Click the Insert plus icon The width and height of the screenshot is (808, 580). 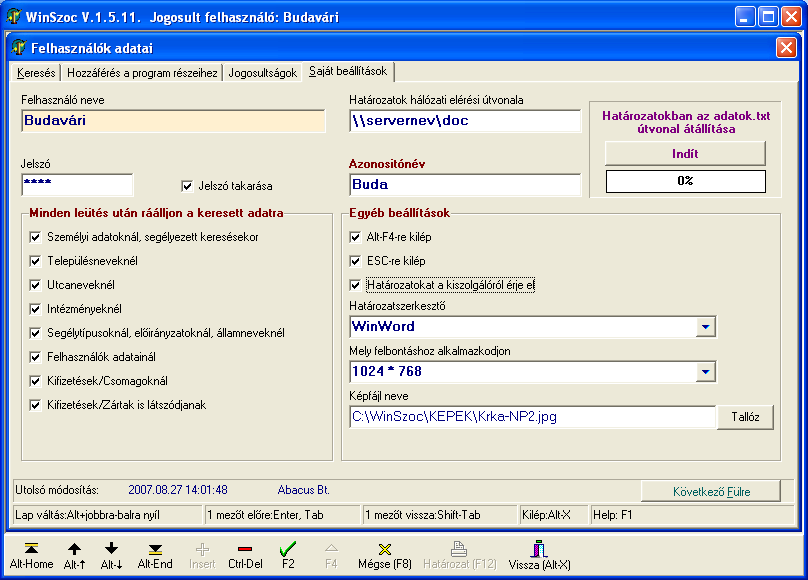202,550
